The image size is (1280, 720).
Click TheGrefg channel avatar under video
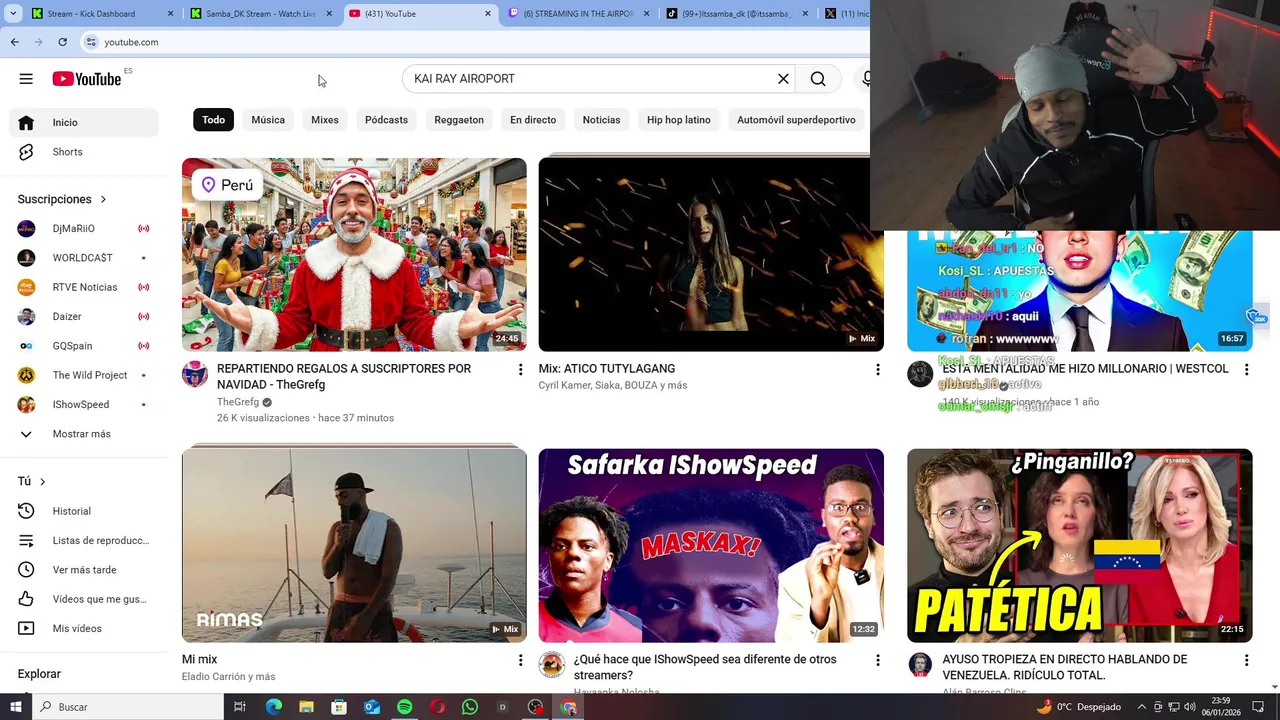[x=194, y=375]
